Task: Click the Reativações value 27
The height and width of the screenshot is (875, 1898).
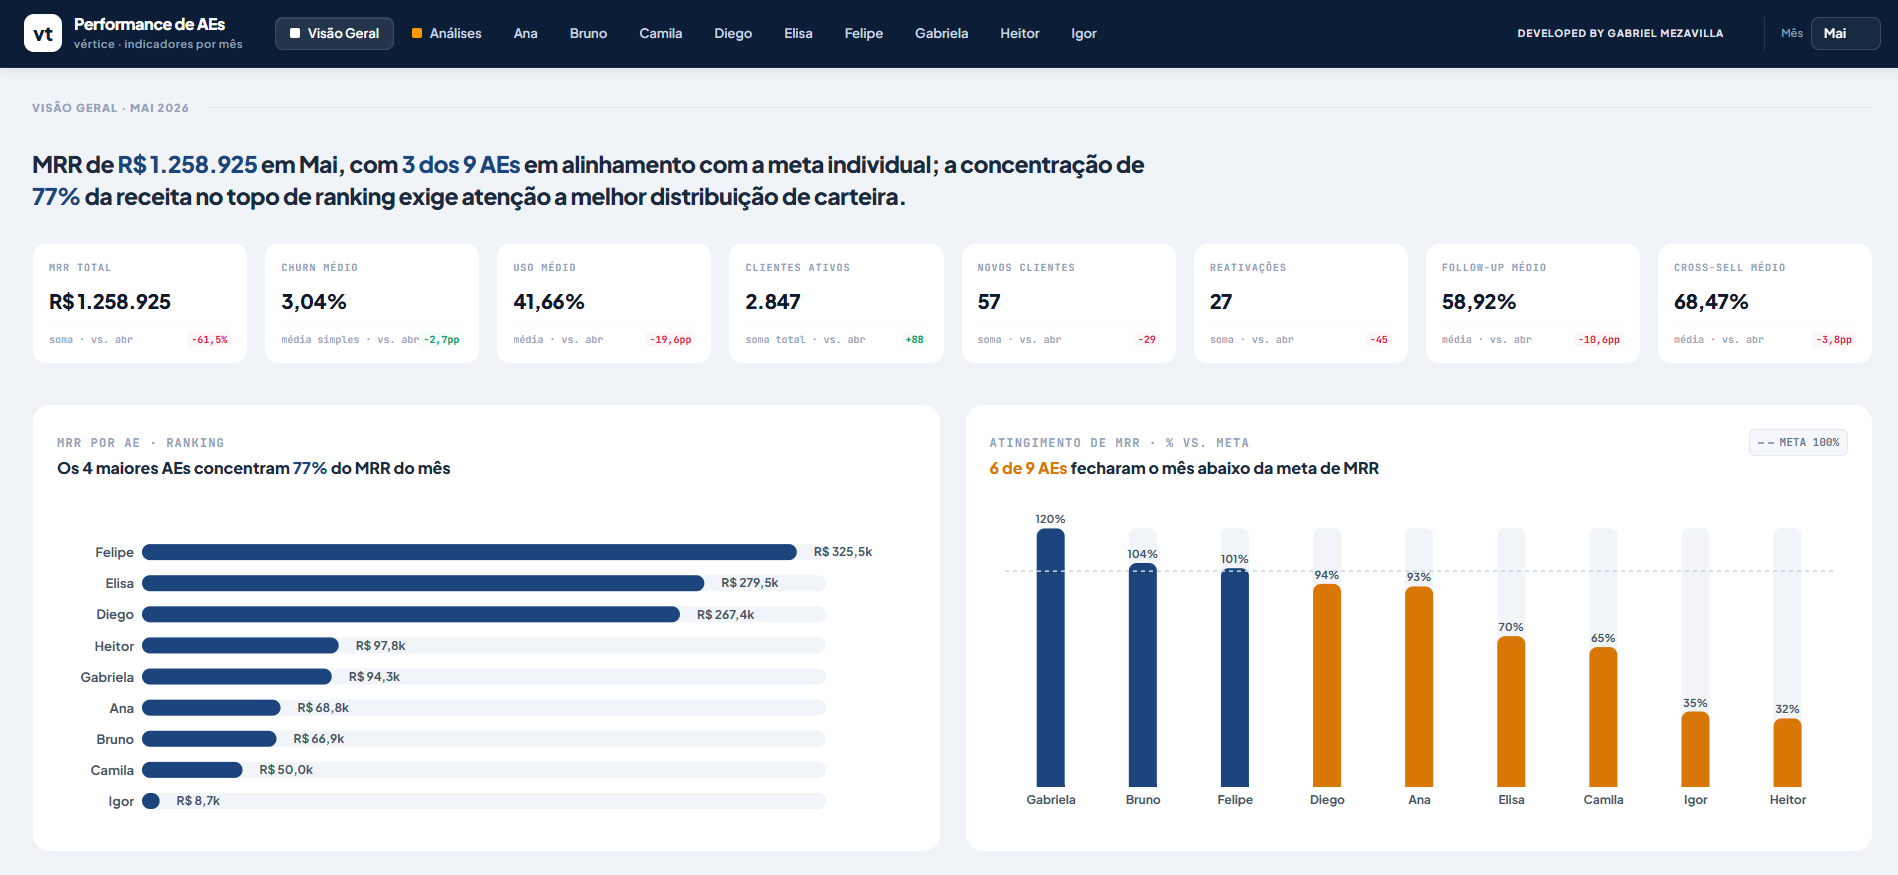Action: [1221, 302]
